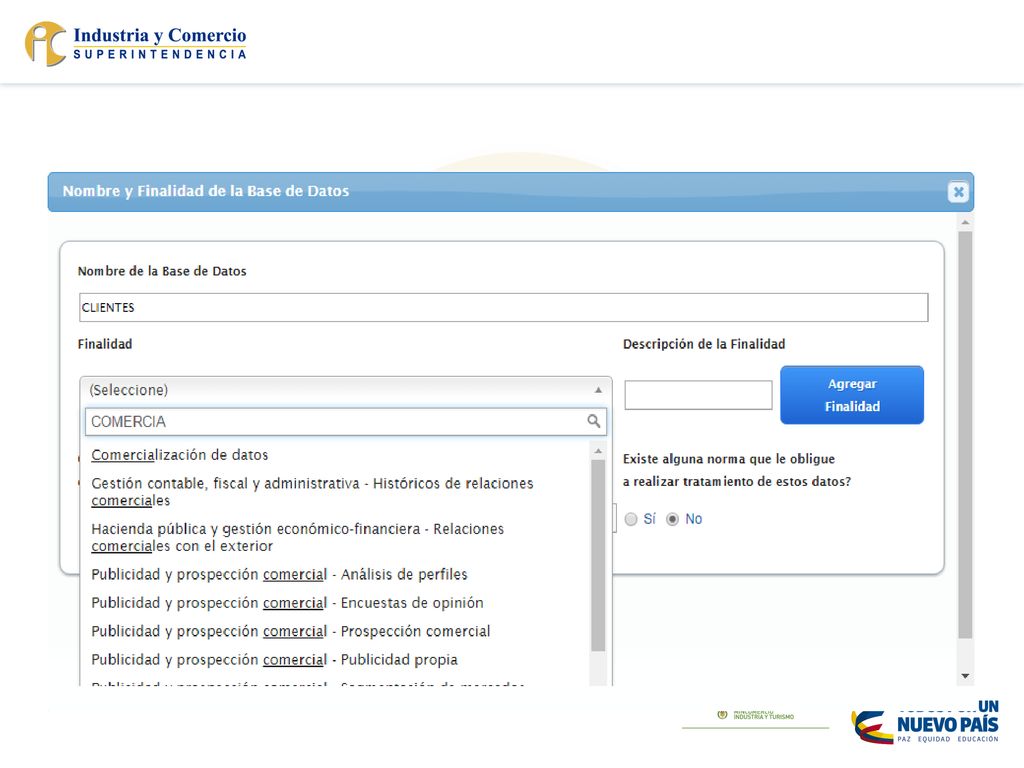Select the No radio button
This screenshot has width=1024, height=768.
tap(672, 519)
